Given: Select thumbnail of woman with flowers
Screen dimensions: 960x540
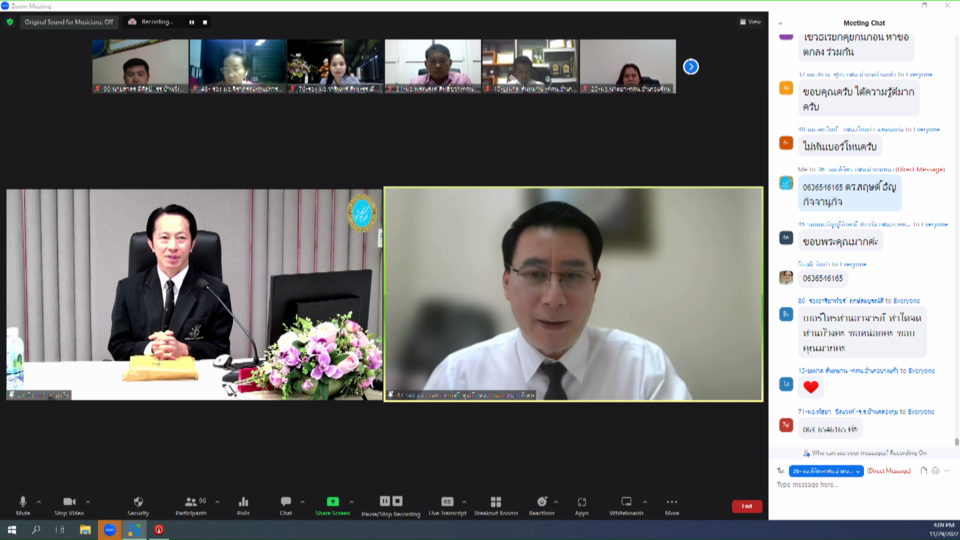Looking at the screenshot, I should [336, 66].
